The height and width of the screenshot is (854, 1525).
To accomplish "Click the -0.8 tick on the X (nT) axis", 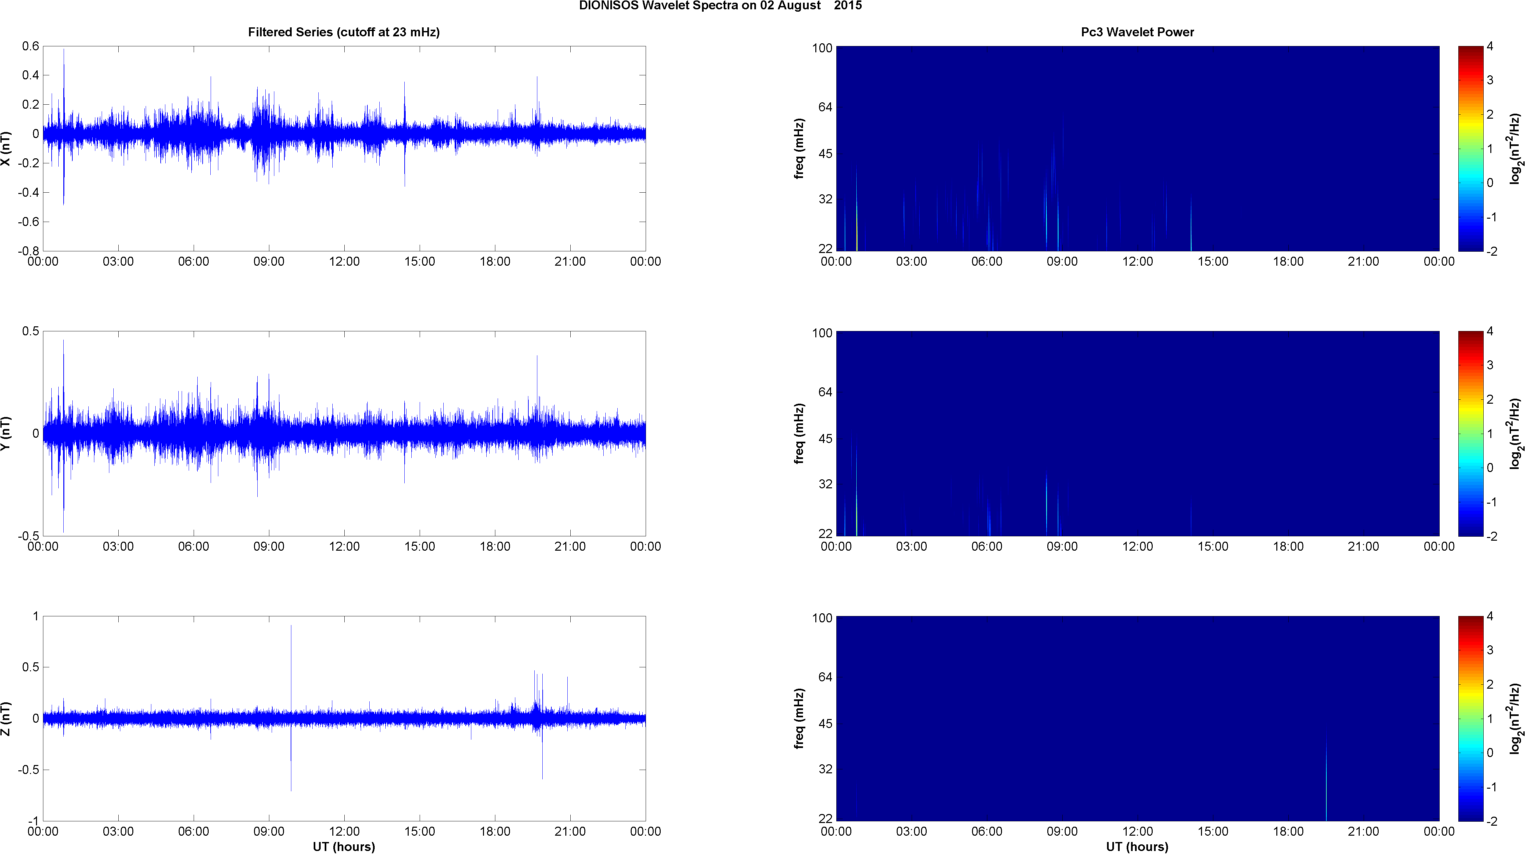I will 28,252.
